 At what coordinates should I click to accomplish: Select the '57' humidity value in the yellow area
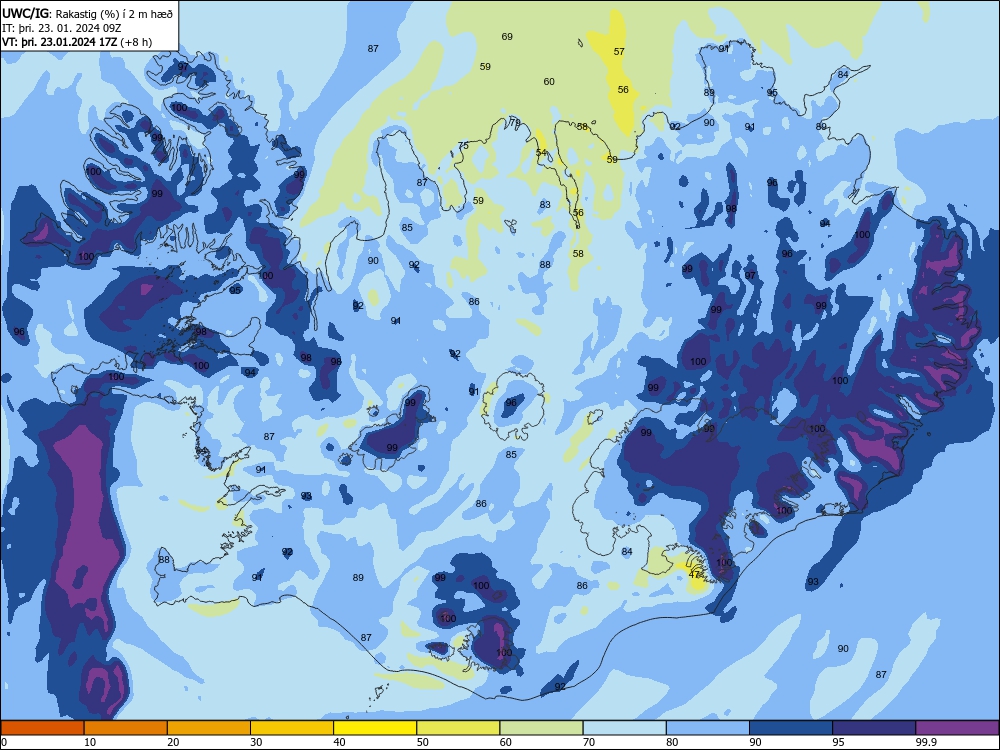(619, 52)
